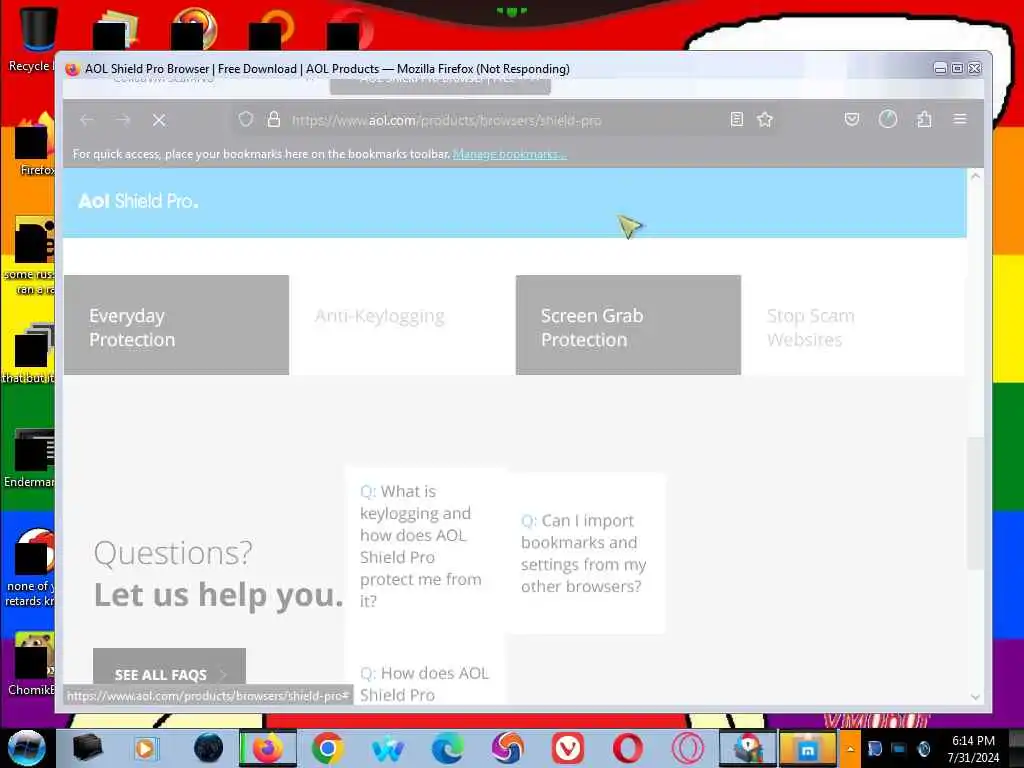
Task: Click the 'Let us help you.' text
Action: (x=218, y=594)
